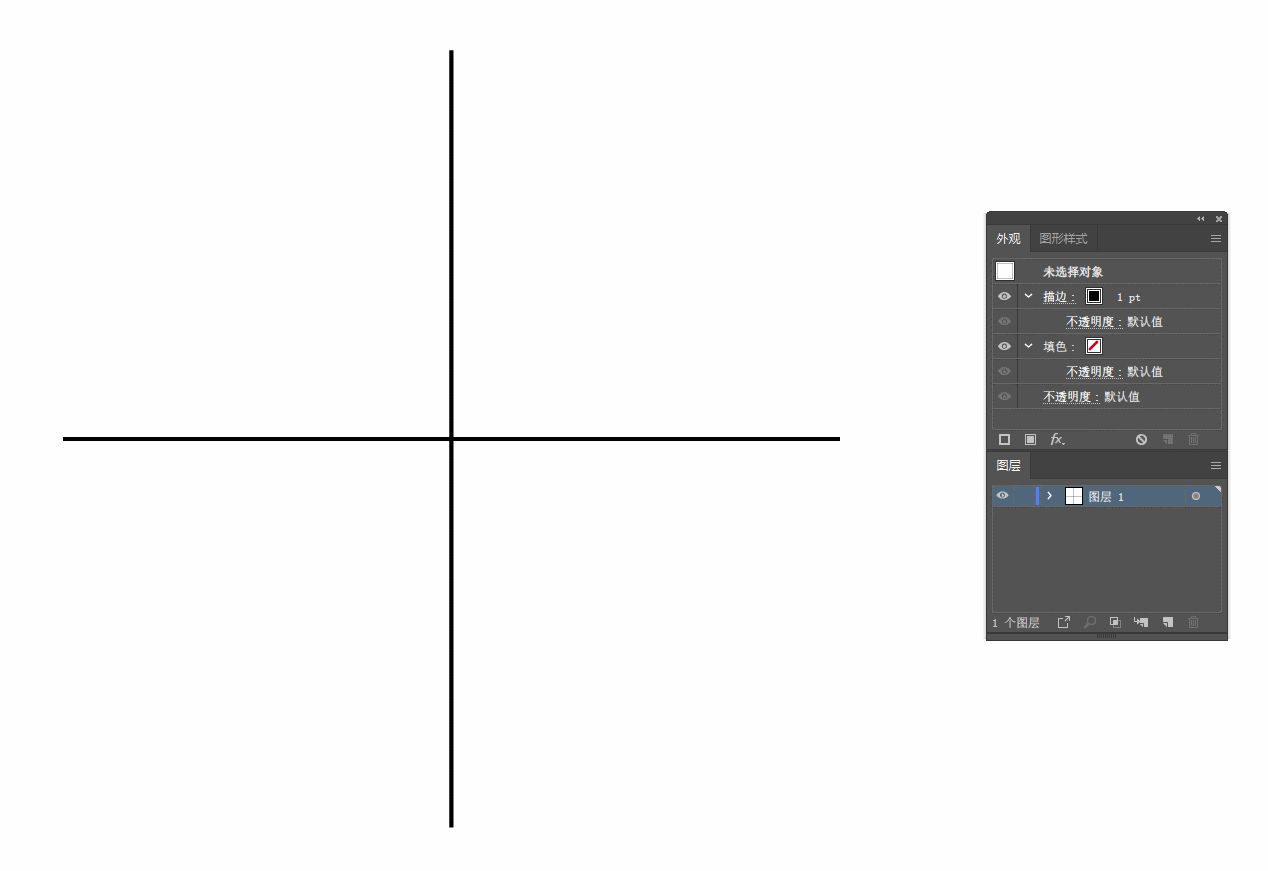Click the Add New Stroke icon

point(1004,439)
